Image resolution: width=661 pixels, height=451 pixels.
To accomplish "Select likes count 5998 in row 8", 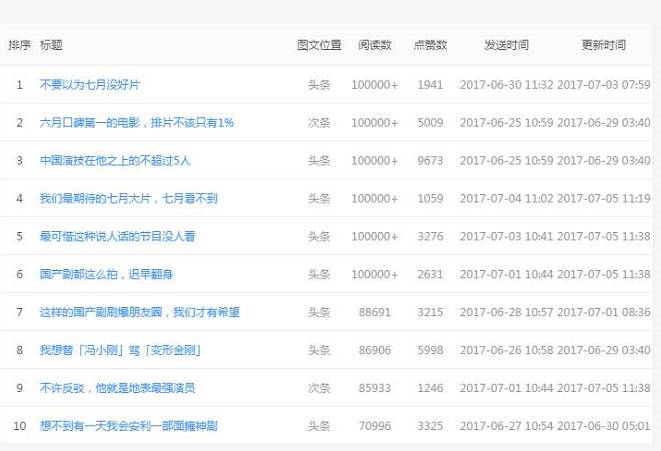I will pyautogui.click(x=430, y=350).
